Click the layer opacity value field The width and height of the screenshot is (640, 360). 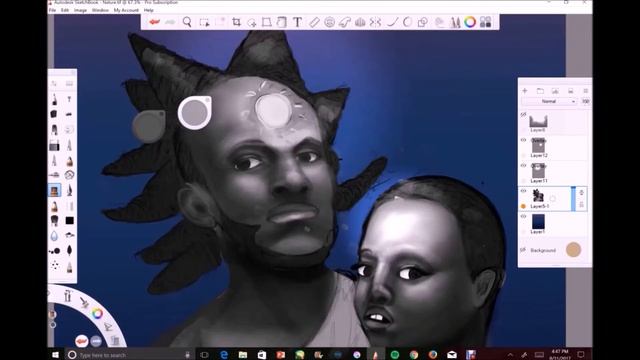tap(586, 101)
